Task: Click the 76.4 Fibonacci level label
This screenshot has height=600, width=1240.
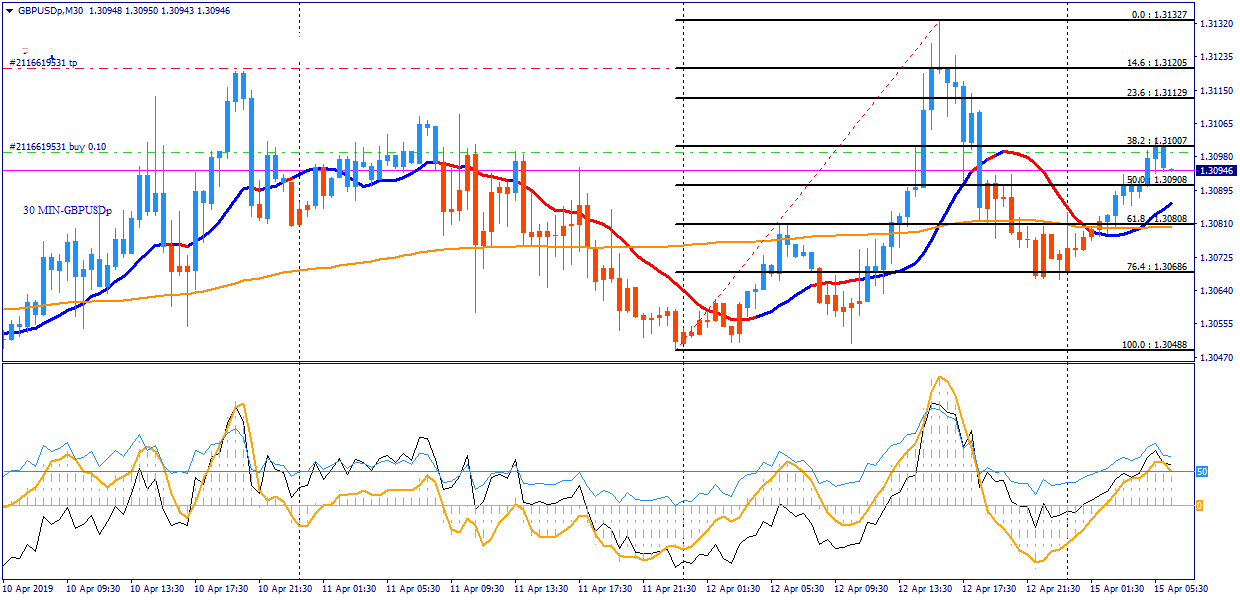Action: click(1156, 267)
